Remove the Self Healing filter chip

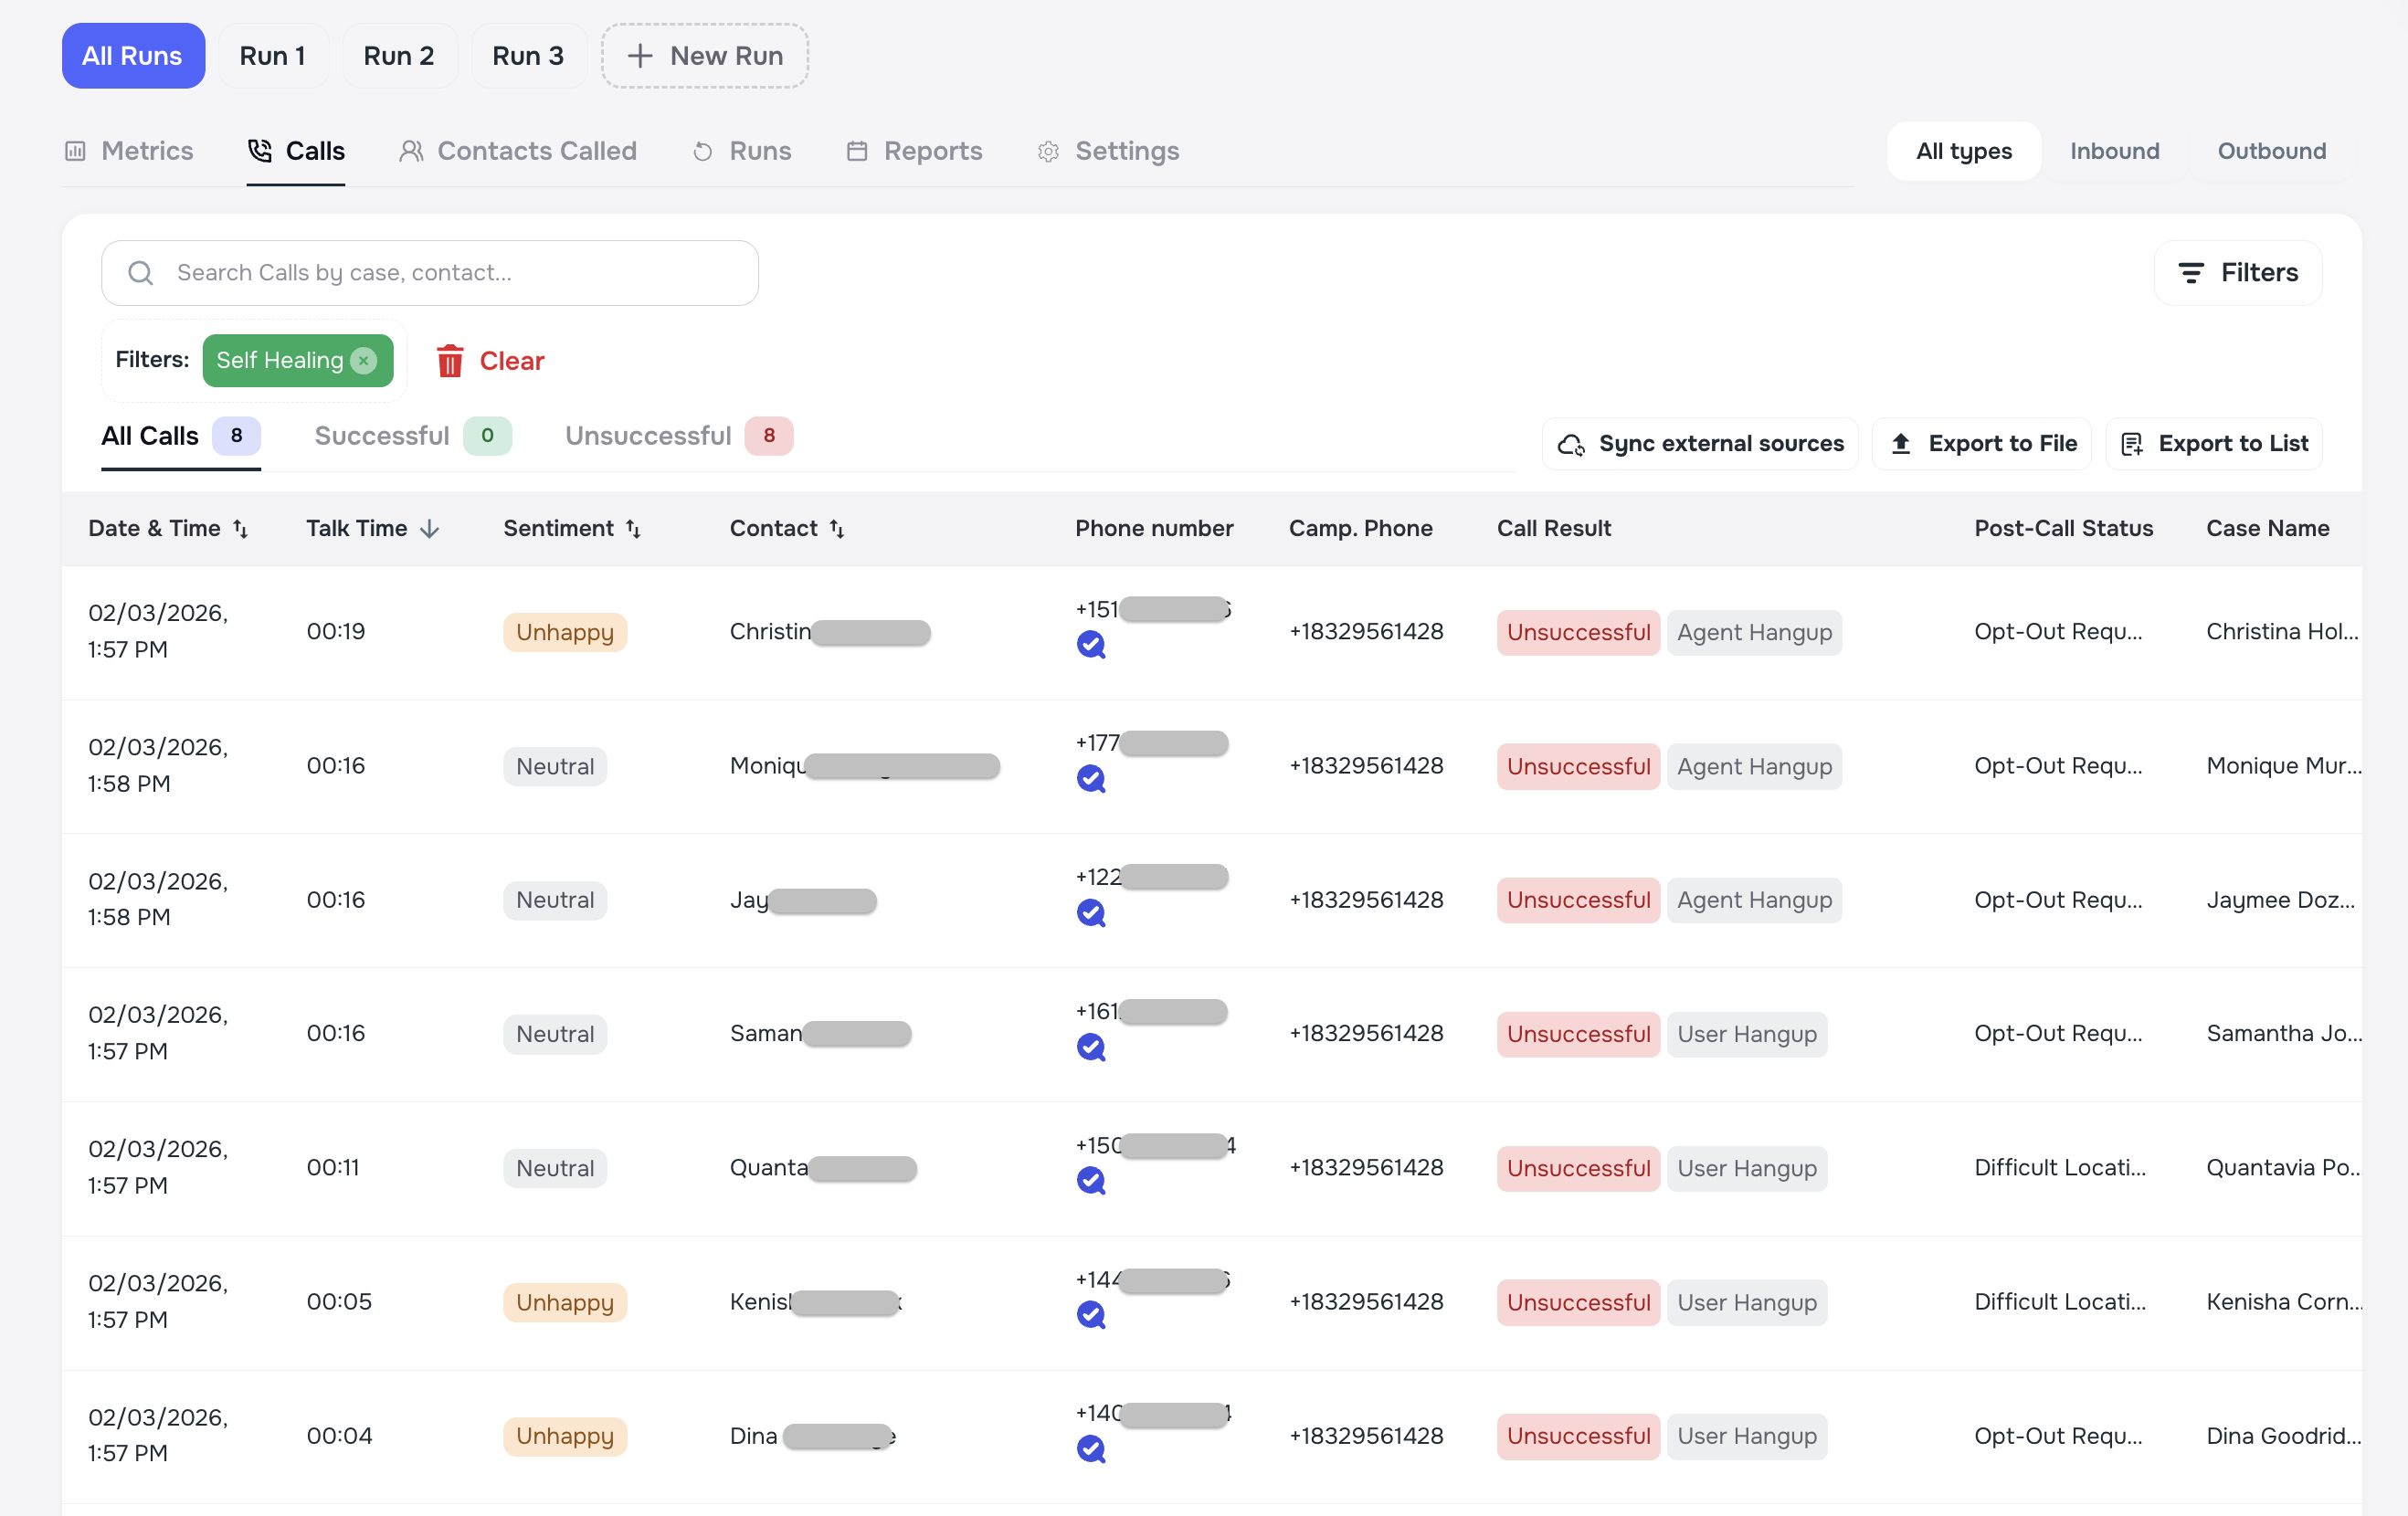(363, 361)
